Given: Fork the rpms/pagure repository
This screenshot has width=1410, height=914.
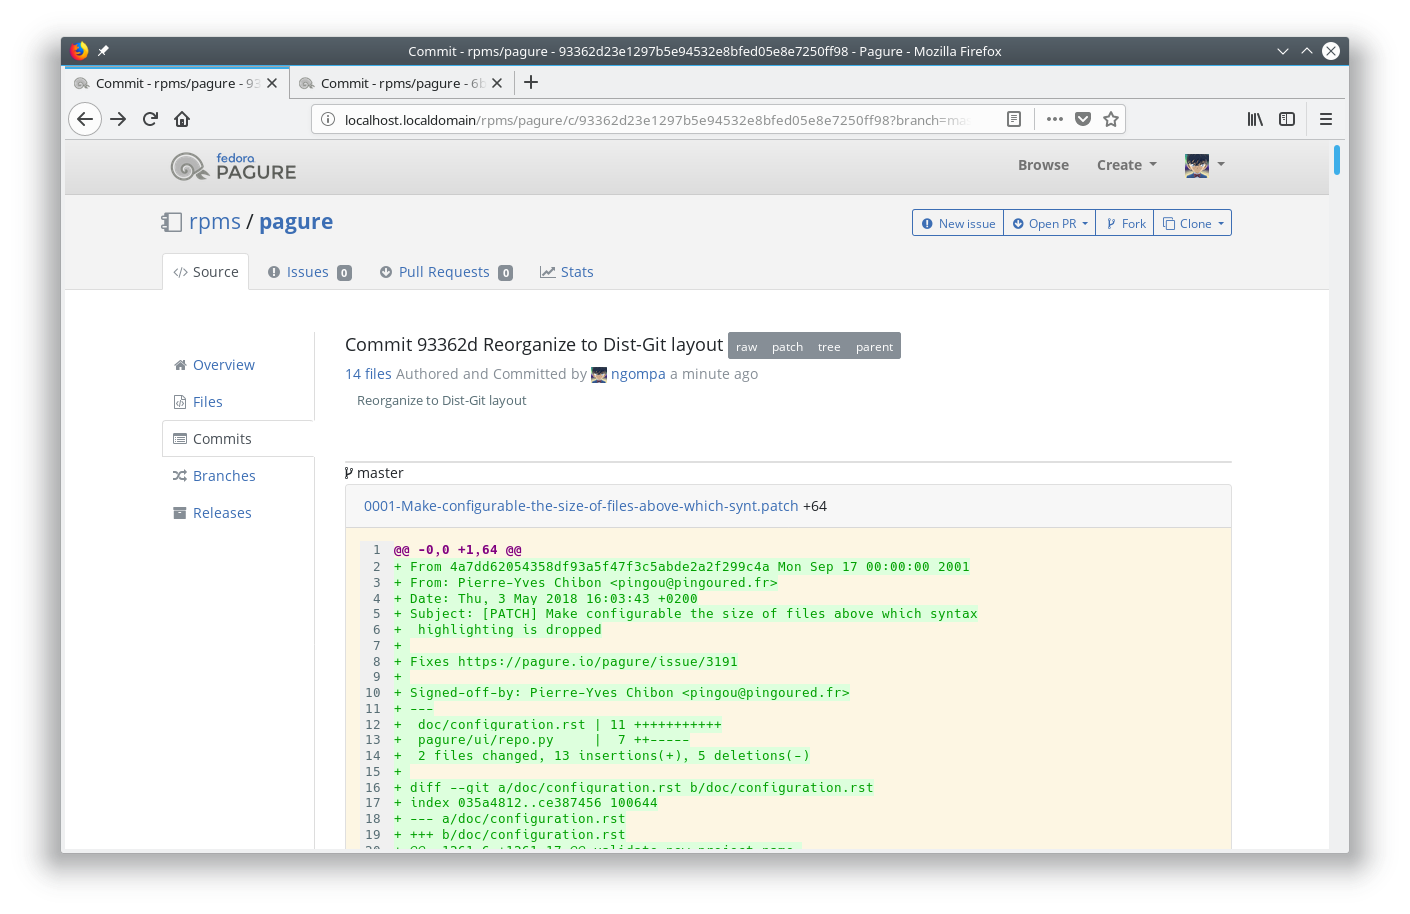Looking at the screenshot, I should click(1125, 223).
